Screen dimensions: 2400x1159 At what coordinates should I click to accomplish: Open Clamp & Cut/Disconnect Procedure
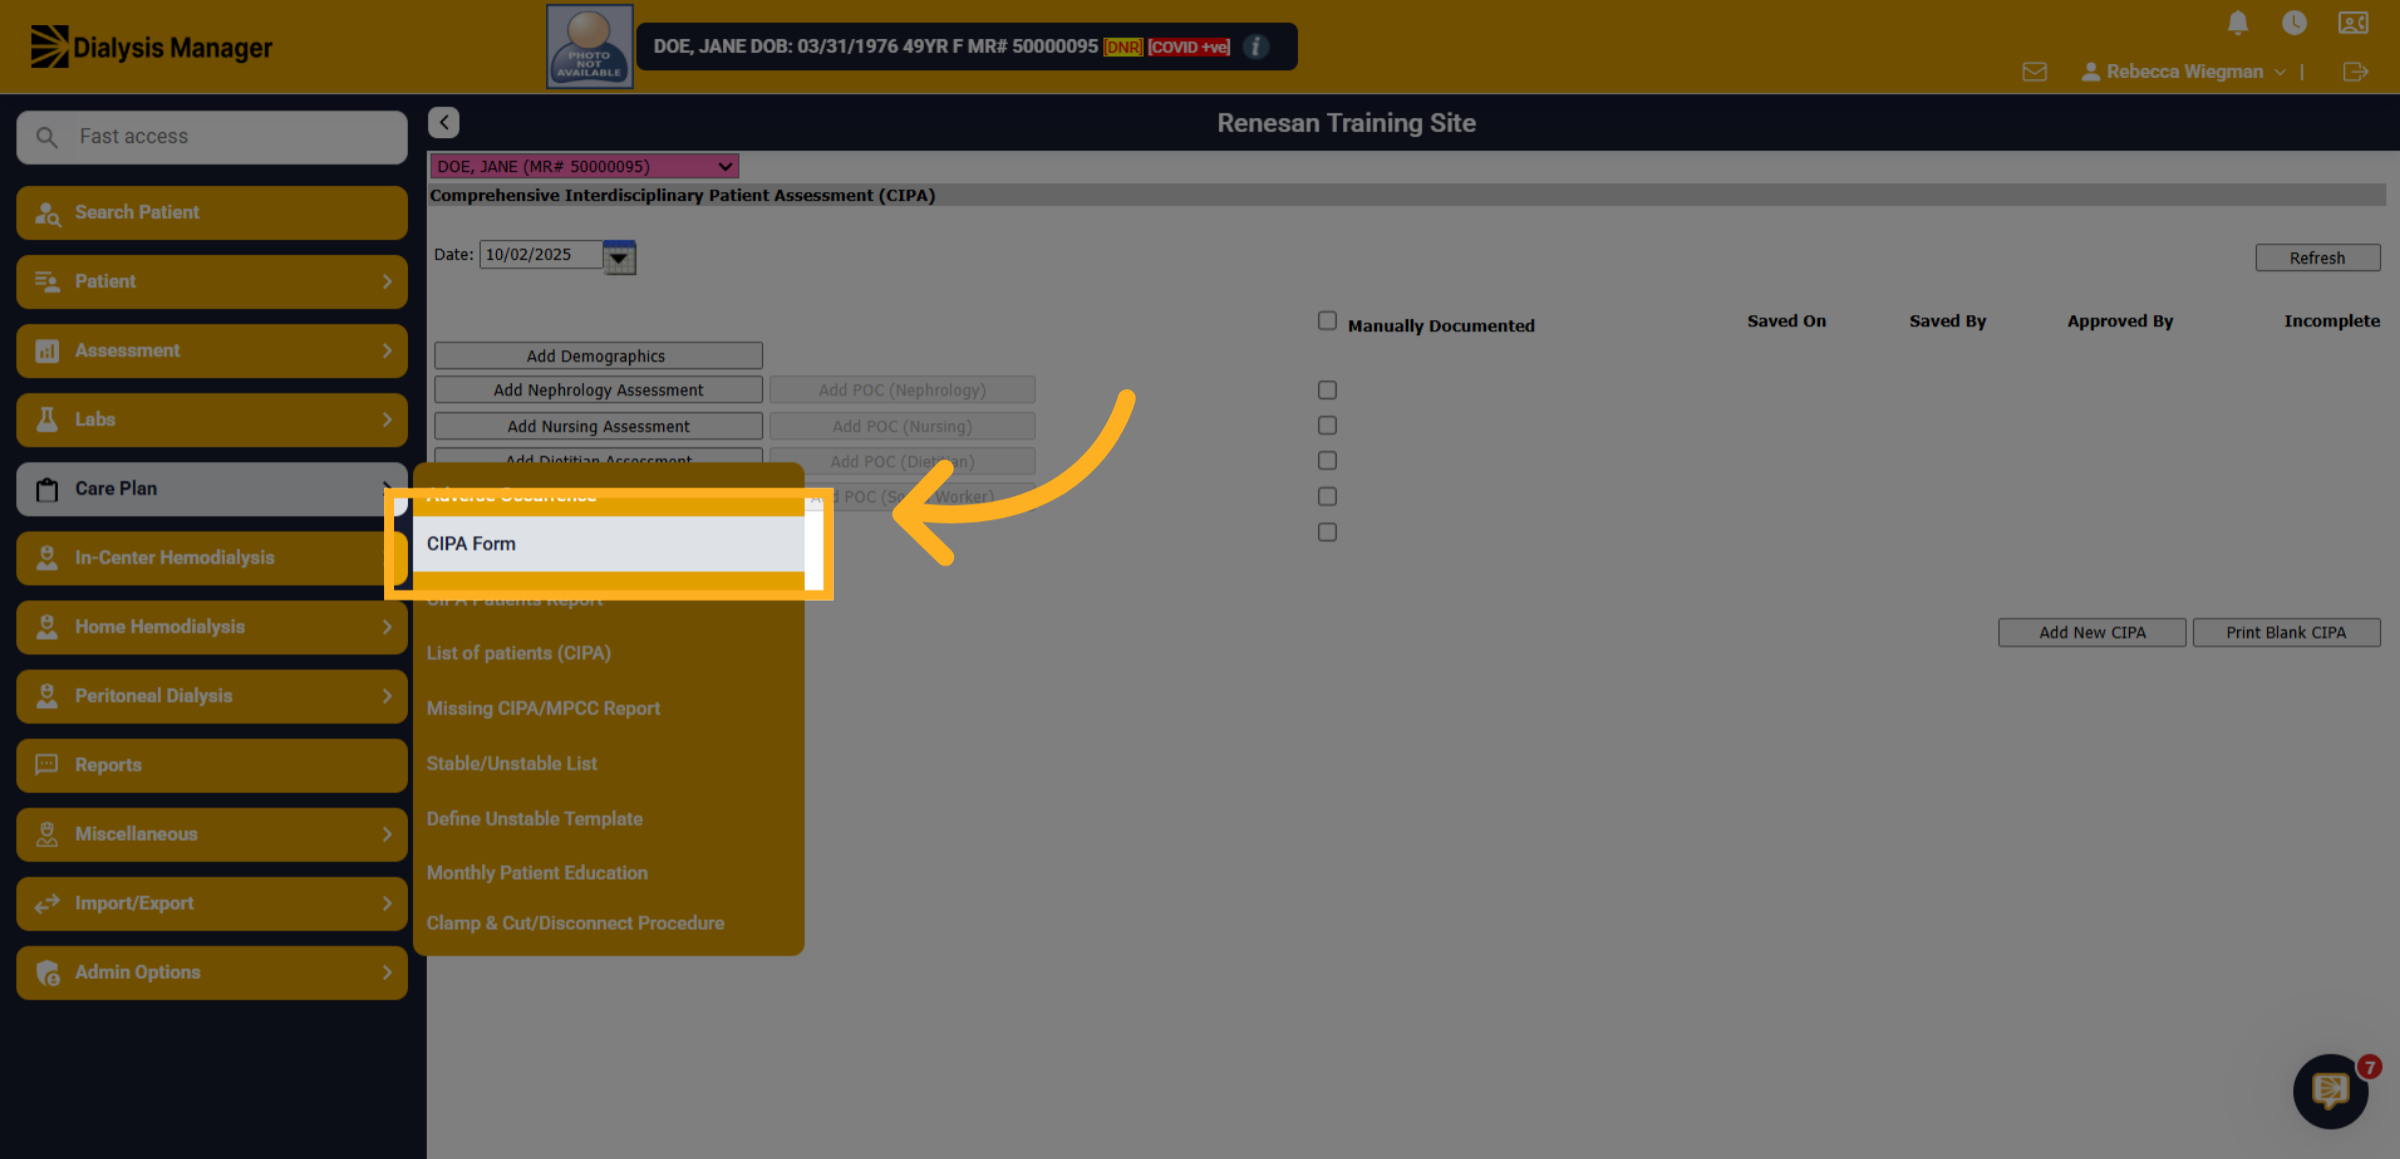pos(575,923)
